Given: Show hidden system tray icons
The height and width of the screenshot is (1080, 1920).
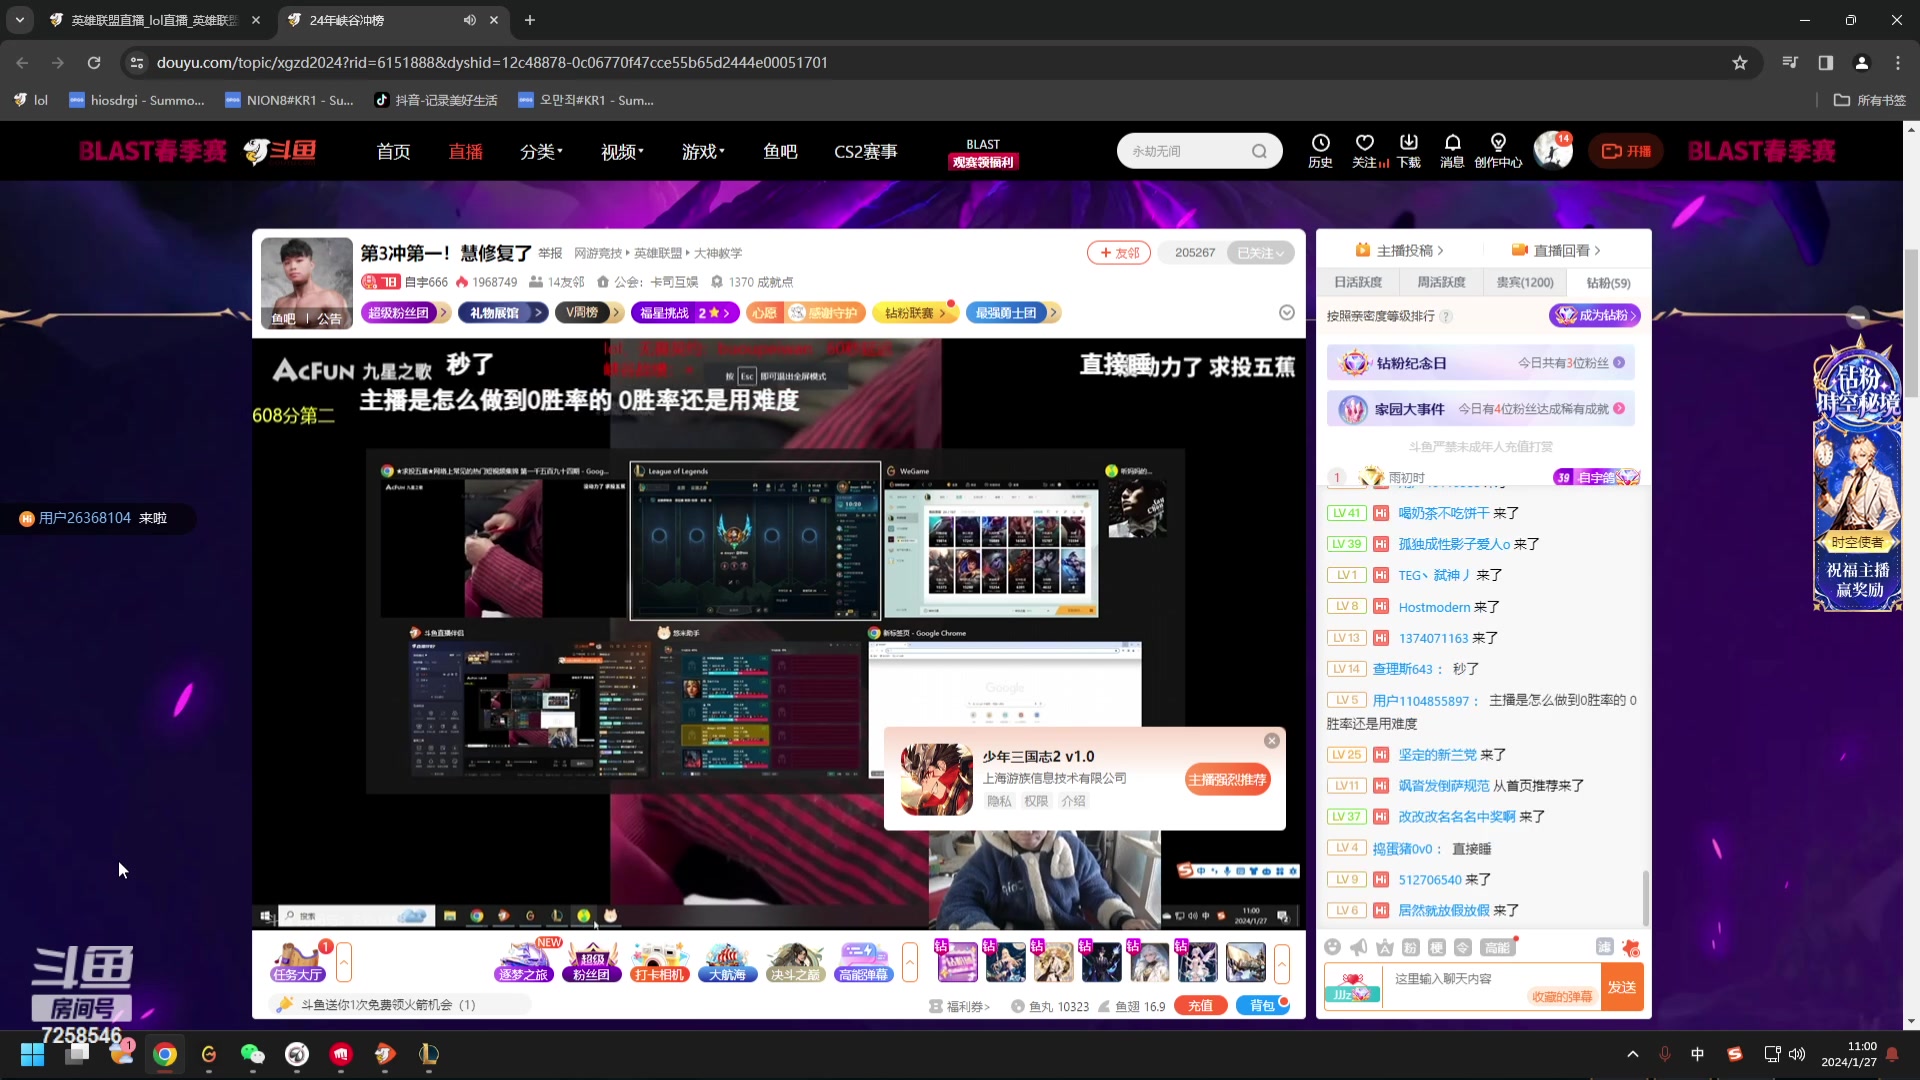Looking at the screenshot, I should pos(1633,1054).
